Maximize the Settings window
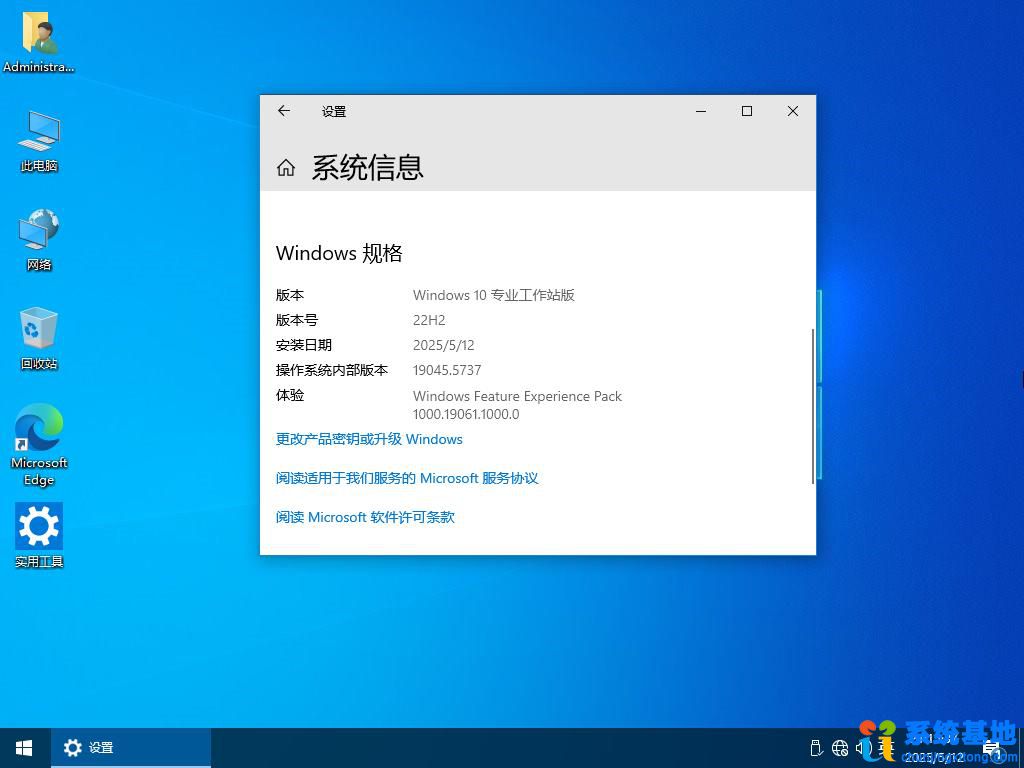 pos(746,111)
